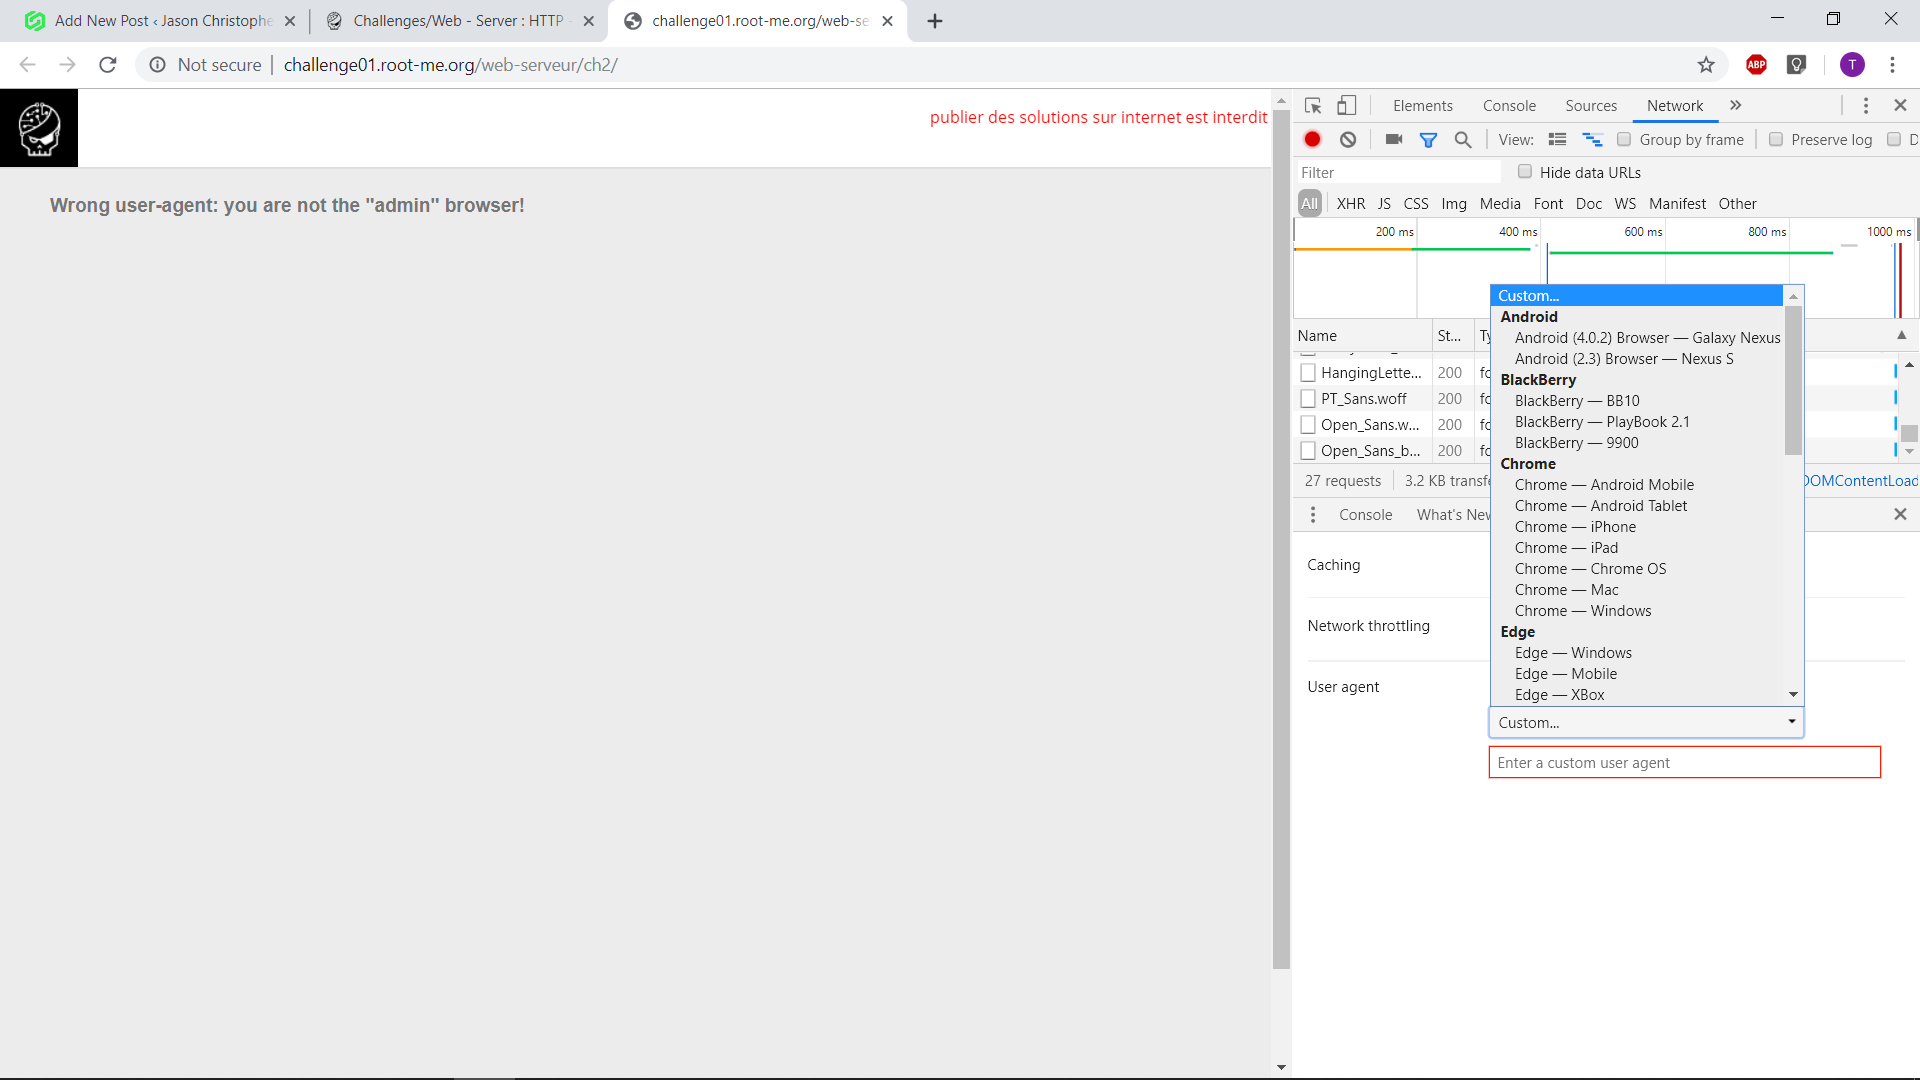Enable Hide data URLs
Viewport: 1920px width, 1080px height.
pyautogui.click(x=1526, y=171)
